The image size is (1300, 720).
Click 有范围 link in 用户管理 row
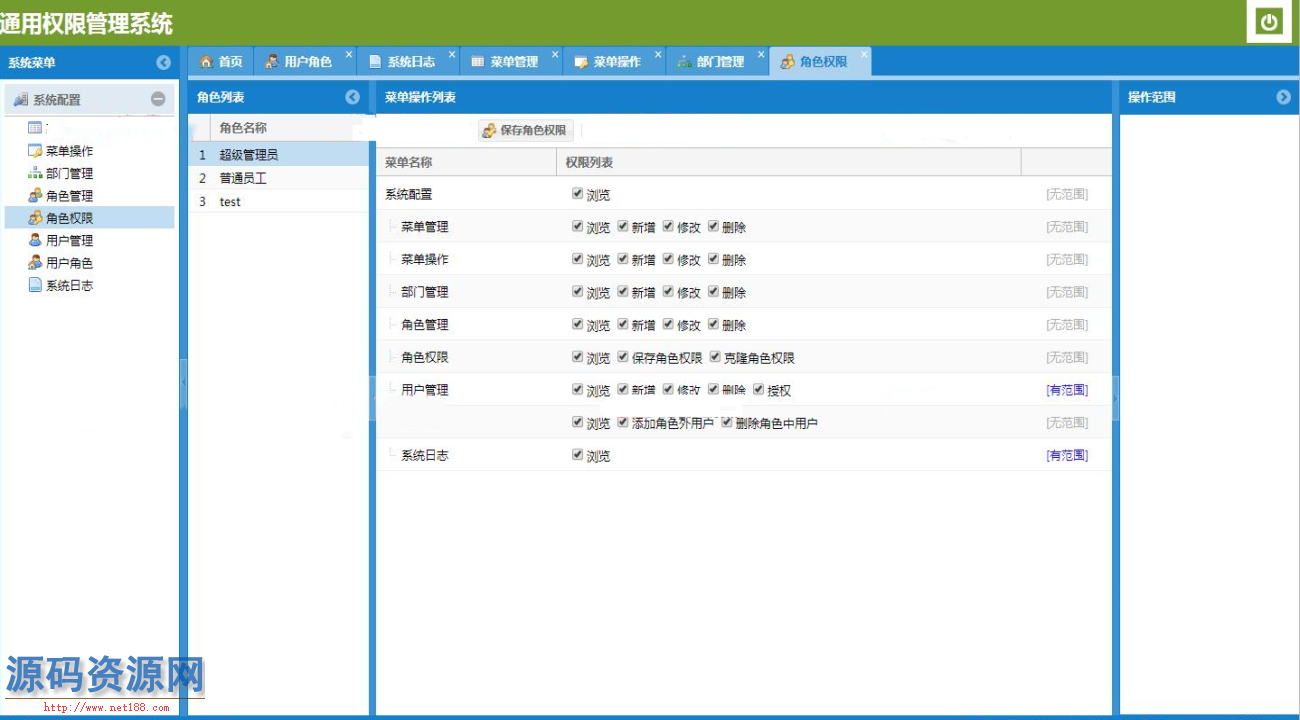coord(1067,390)
